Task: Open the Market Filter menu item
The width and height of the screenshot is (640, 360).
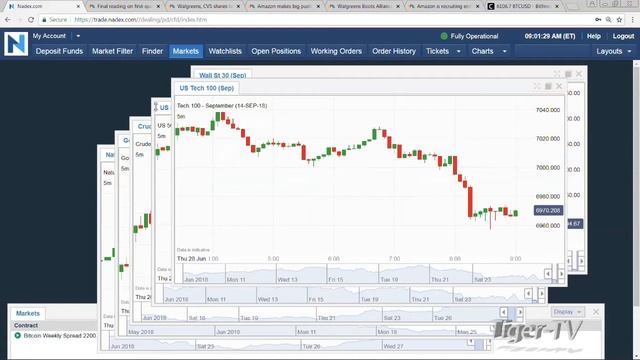Action: (112, 51)
